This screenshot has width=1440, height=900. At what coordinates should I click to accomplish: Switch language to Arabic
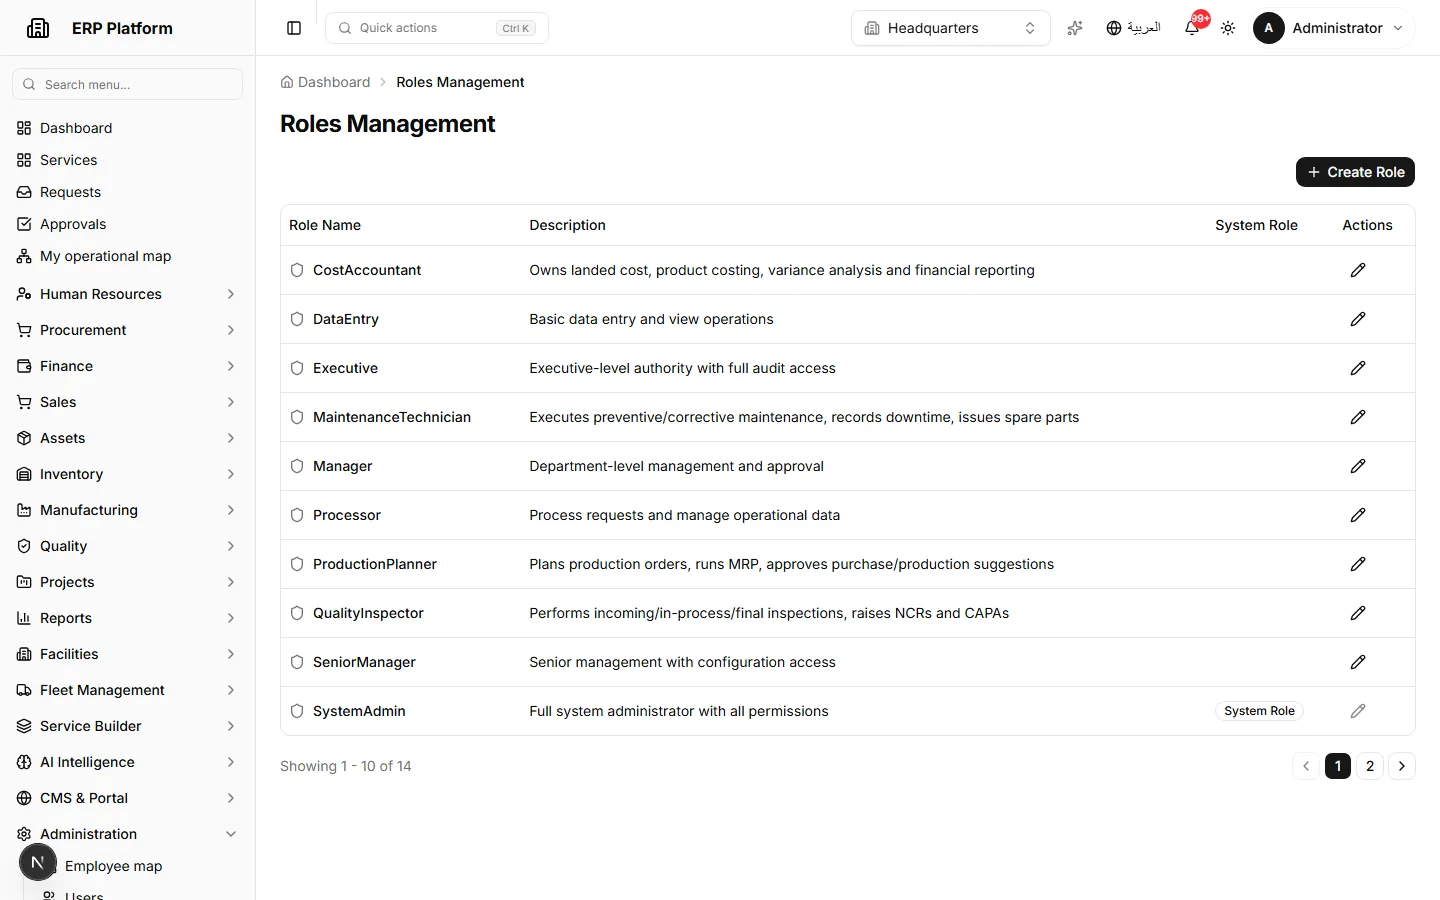pyautogui.click(x=1133, y=28)
